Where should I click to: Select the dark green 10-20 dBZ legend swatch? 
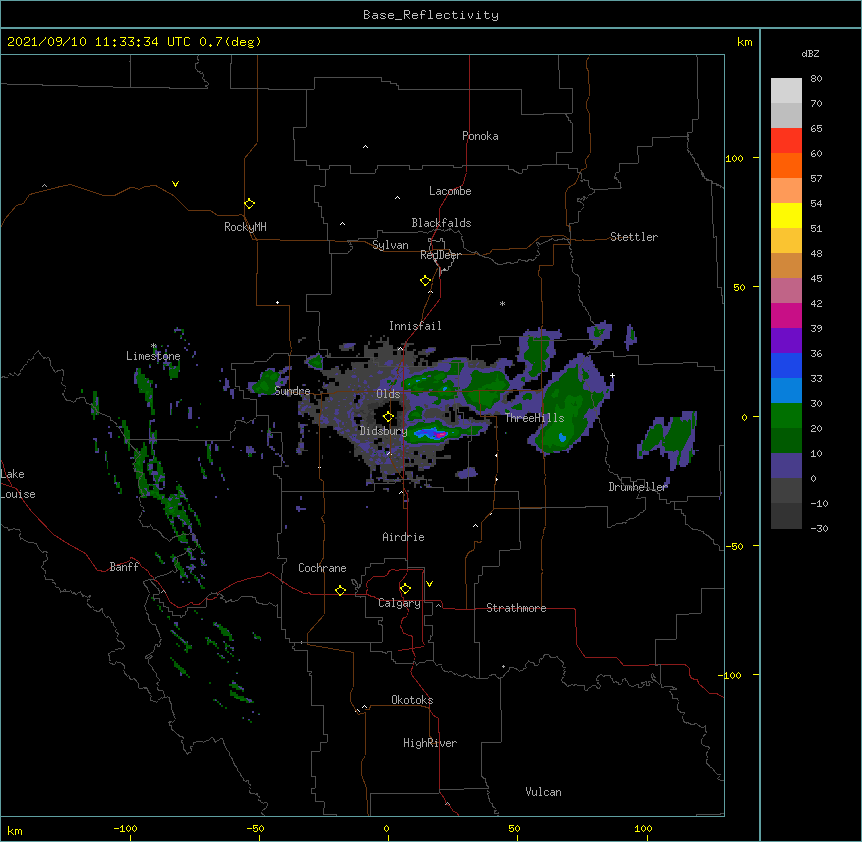pos(786,440)
